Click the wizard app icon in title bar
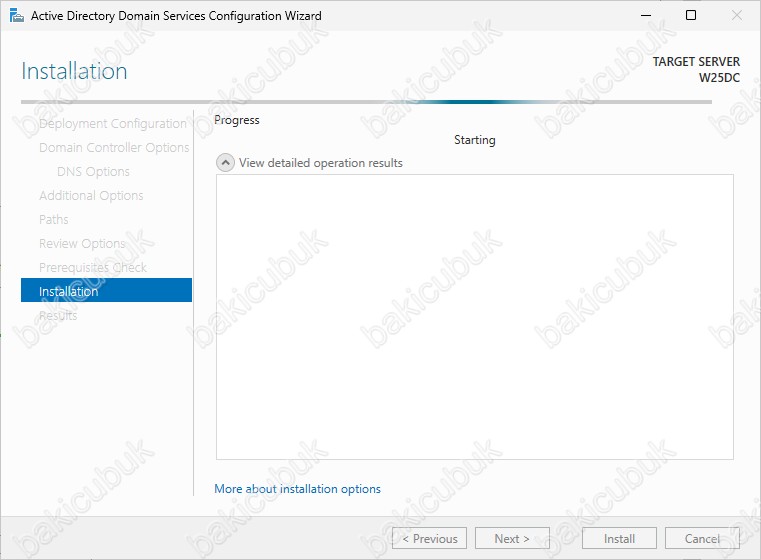 pyautogui.click(x=17, y=16)
